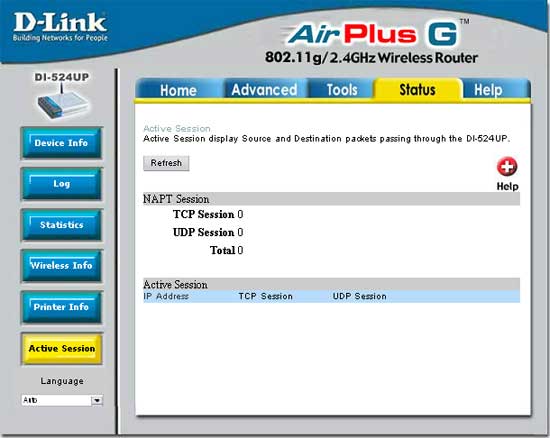Click the Total value row

coord(226,250)
